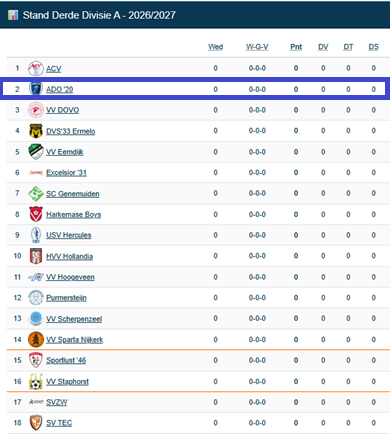Click the VV Sparta Nijkerk orange logo
The height and width of the screenshot is (434, 390).
(36, 339)
